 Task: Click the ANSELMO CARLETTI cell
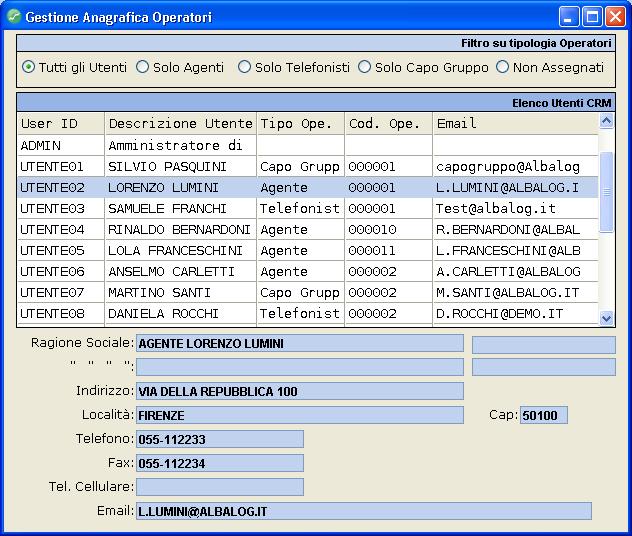click(x=181, y=271)
